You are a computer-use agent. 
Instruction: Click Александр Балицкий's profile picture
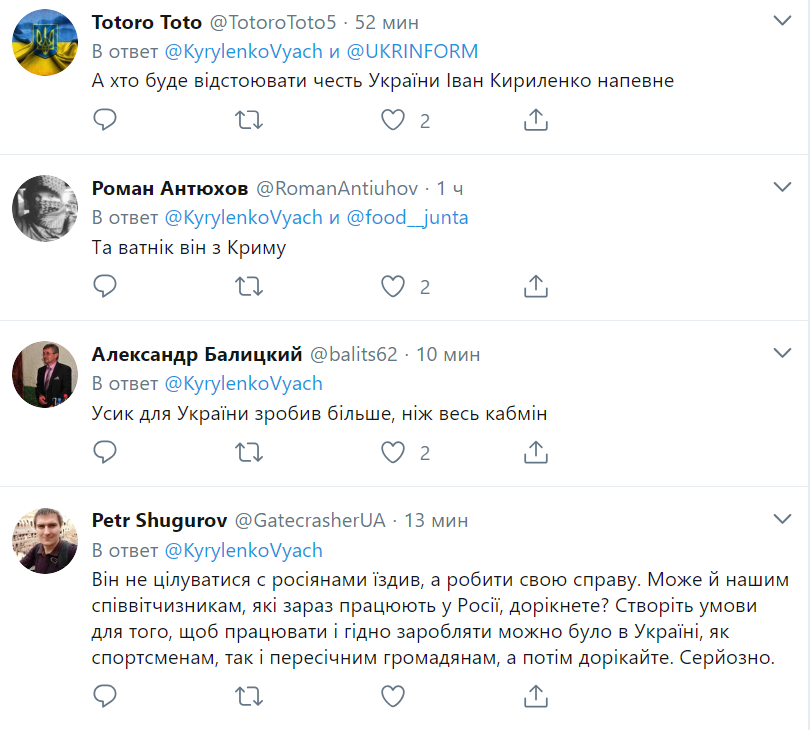(x=45, y=378)
